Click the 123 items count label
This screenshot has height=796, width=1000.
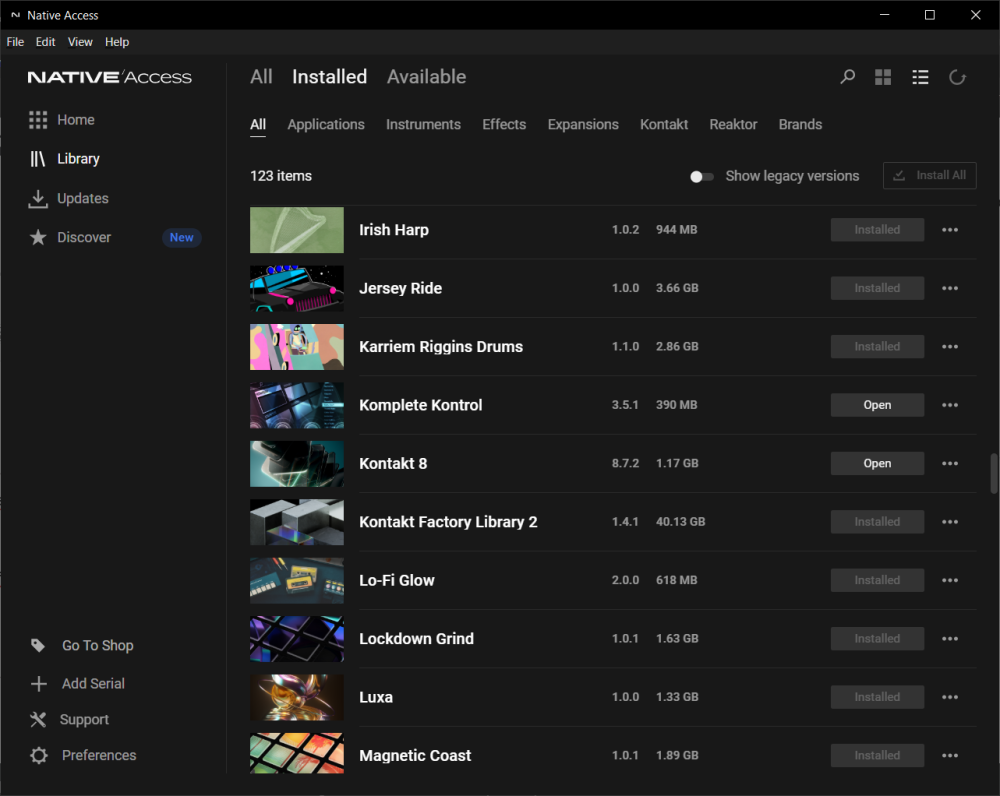pyautogui.click(x=281, y=176)
